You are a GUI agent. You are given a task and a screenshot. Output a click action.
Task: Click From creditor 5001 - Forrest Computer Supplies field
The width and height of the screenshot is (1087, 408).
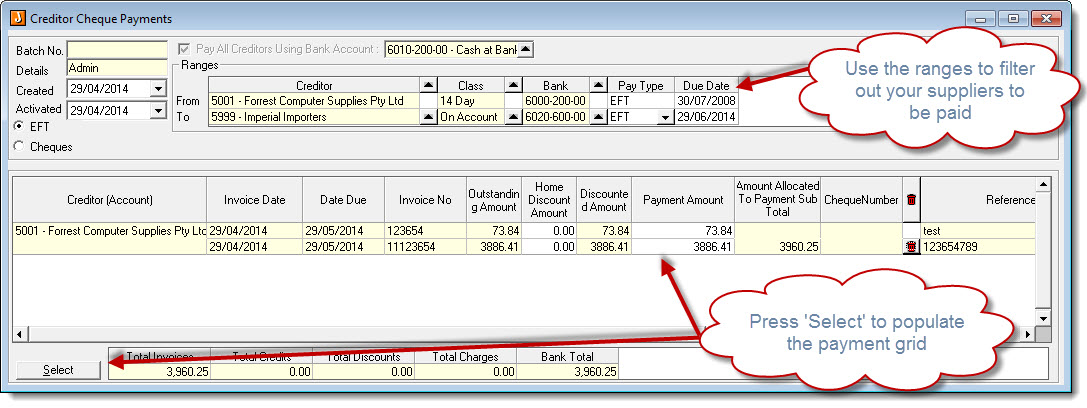(314, 101)
